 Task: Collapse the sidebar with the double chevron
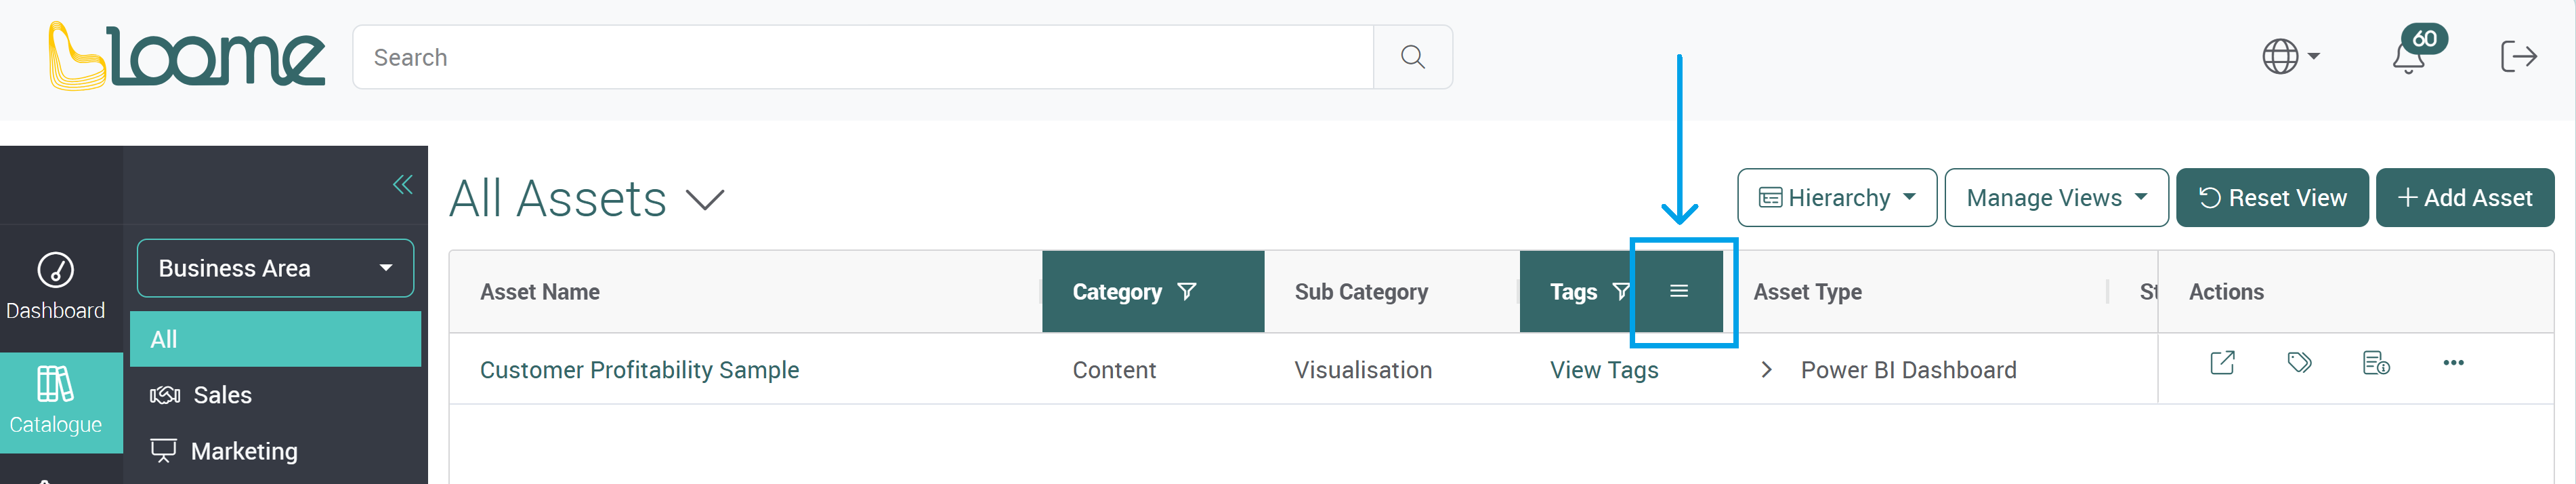pyautogui.click(x=402, y=184)
